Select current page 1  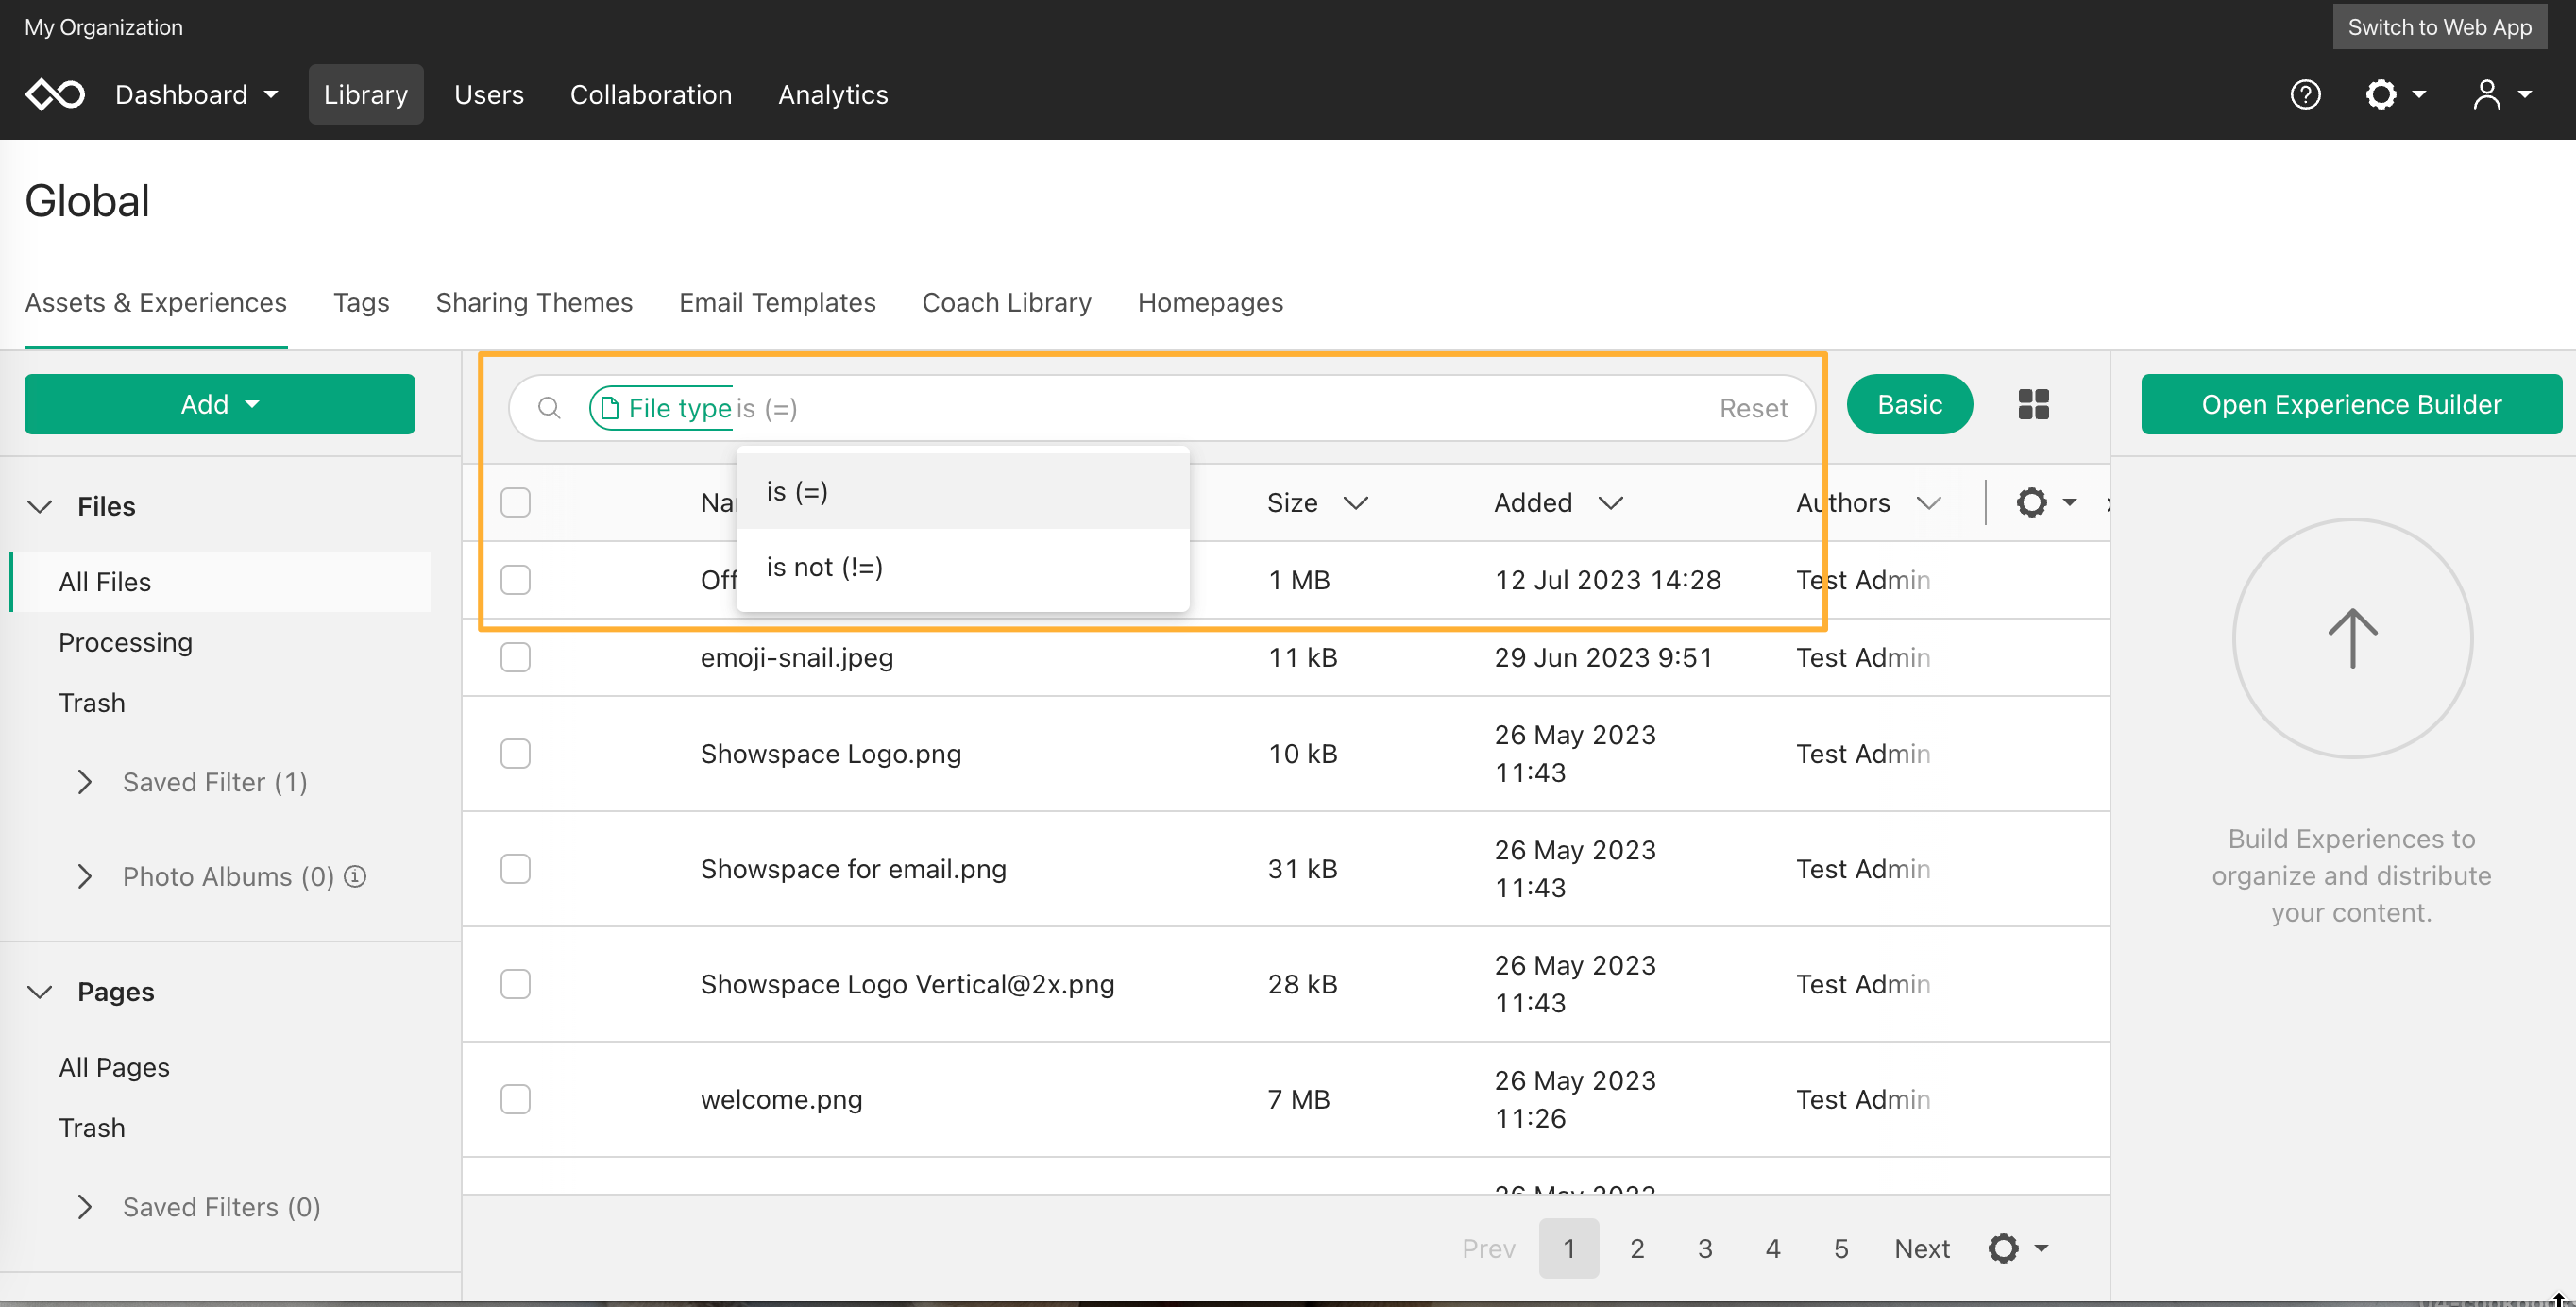[1569, 1248]
